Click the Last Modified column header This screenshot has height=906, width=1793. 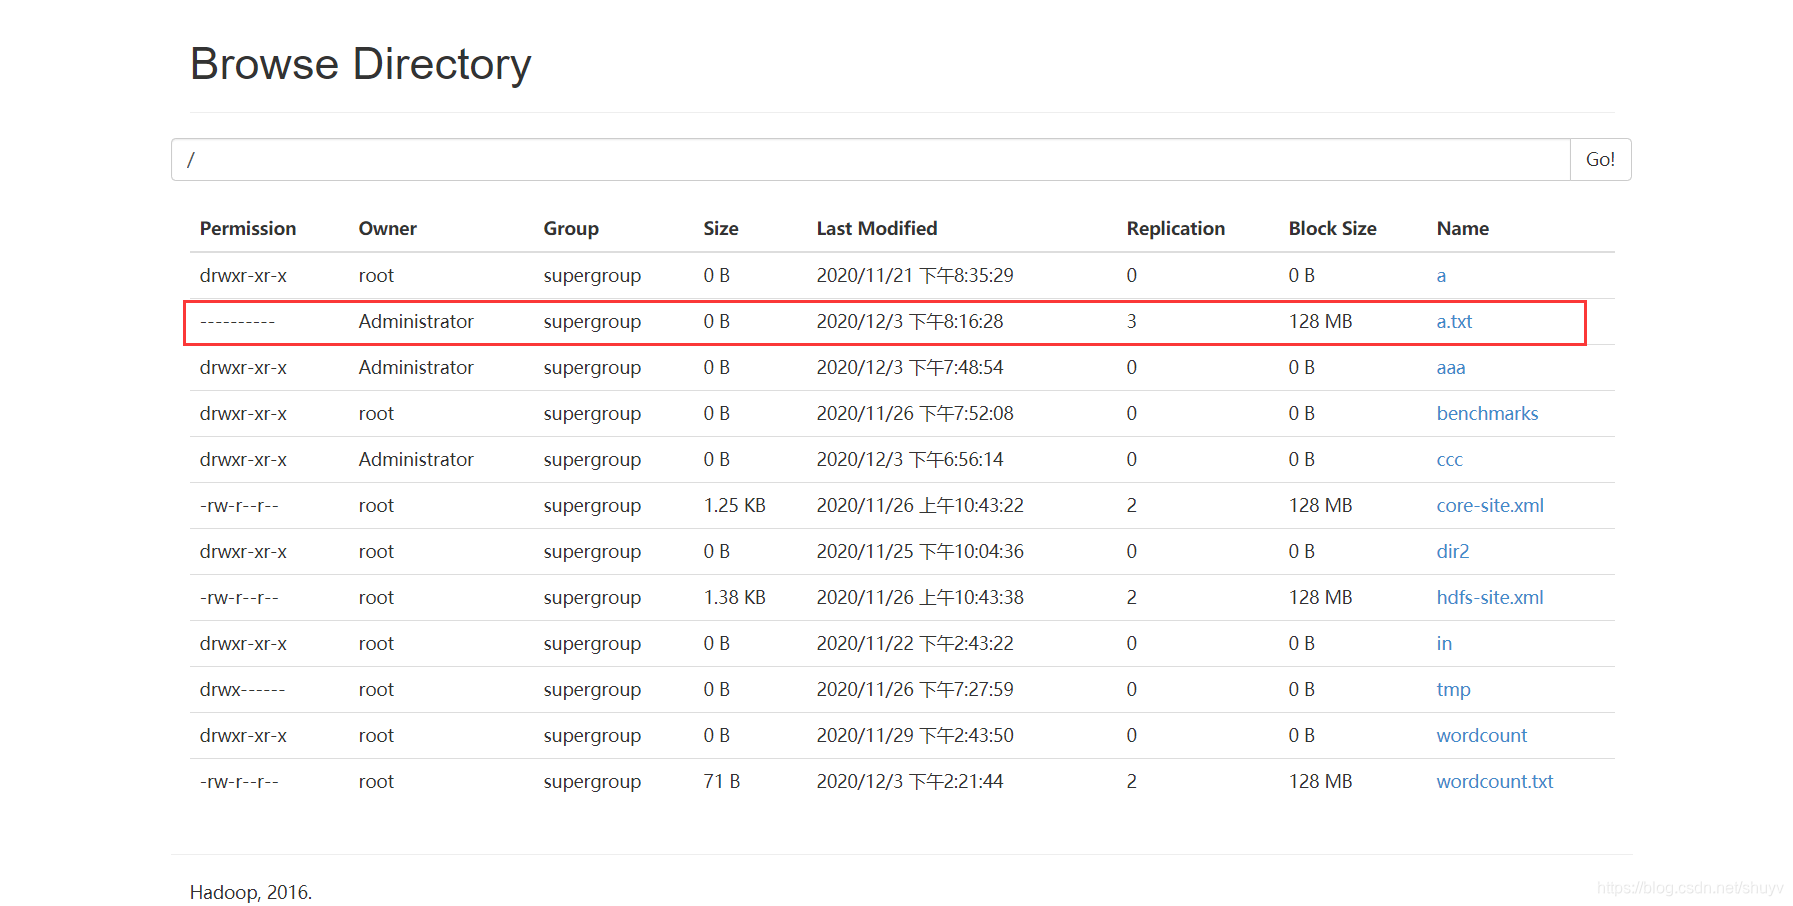[x=877, y=229]
